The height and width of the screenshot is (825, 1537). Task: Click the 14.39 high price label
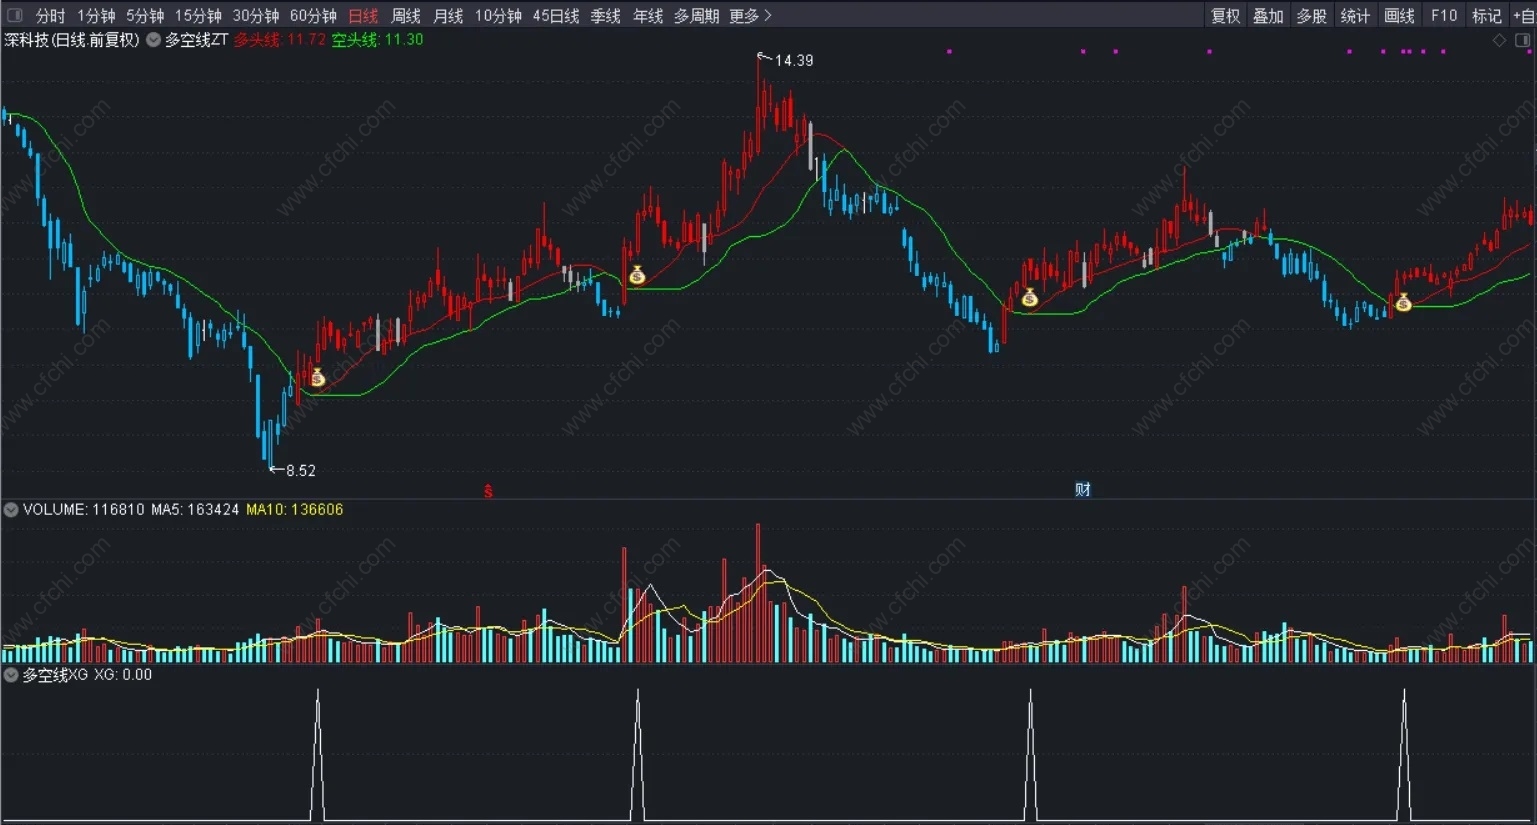click(x=794, y=61)
